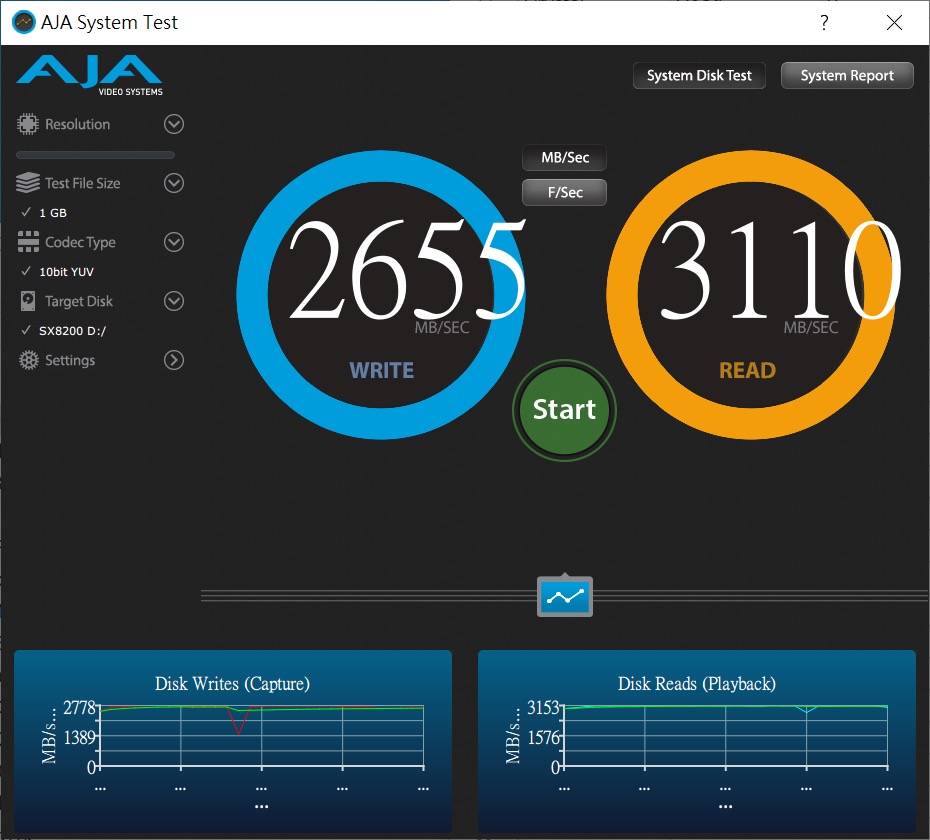Click the Target Disk label
The height and width of the screenshot is (840, 930).
[79, 301]
